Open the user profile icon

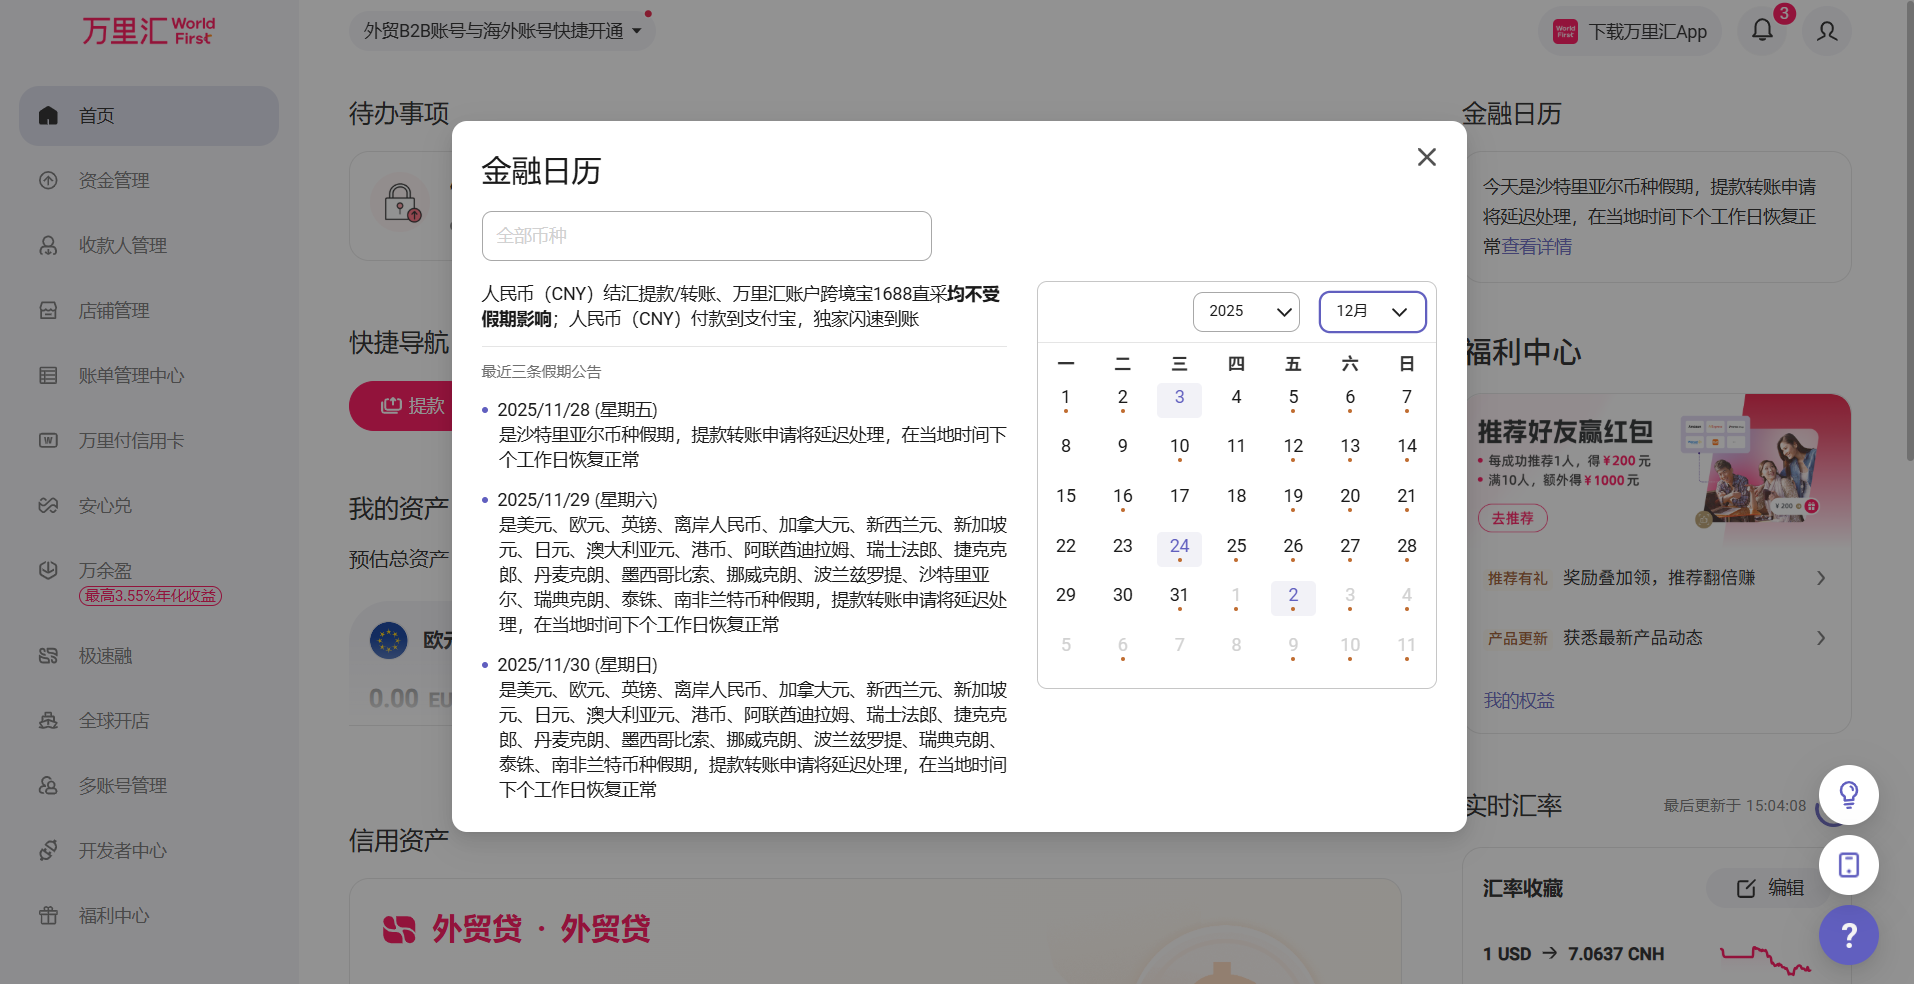coord(1827,31)
